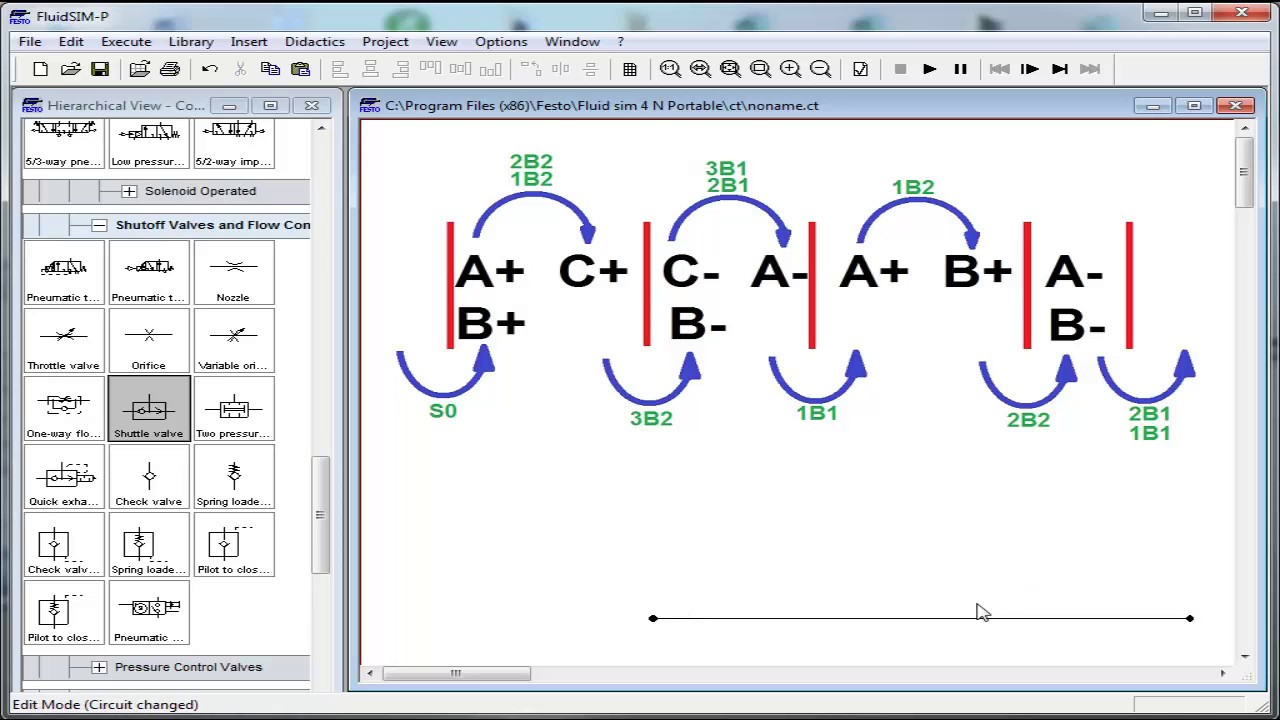This screenshot has height=720, width=1280.
Task: Open the File menu
Action: (30, 41)
